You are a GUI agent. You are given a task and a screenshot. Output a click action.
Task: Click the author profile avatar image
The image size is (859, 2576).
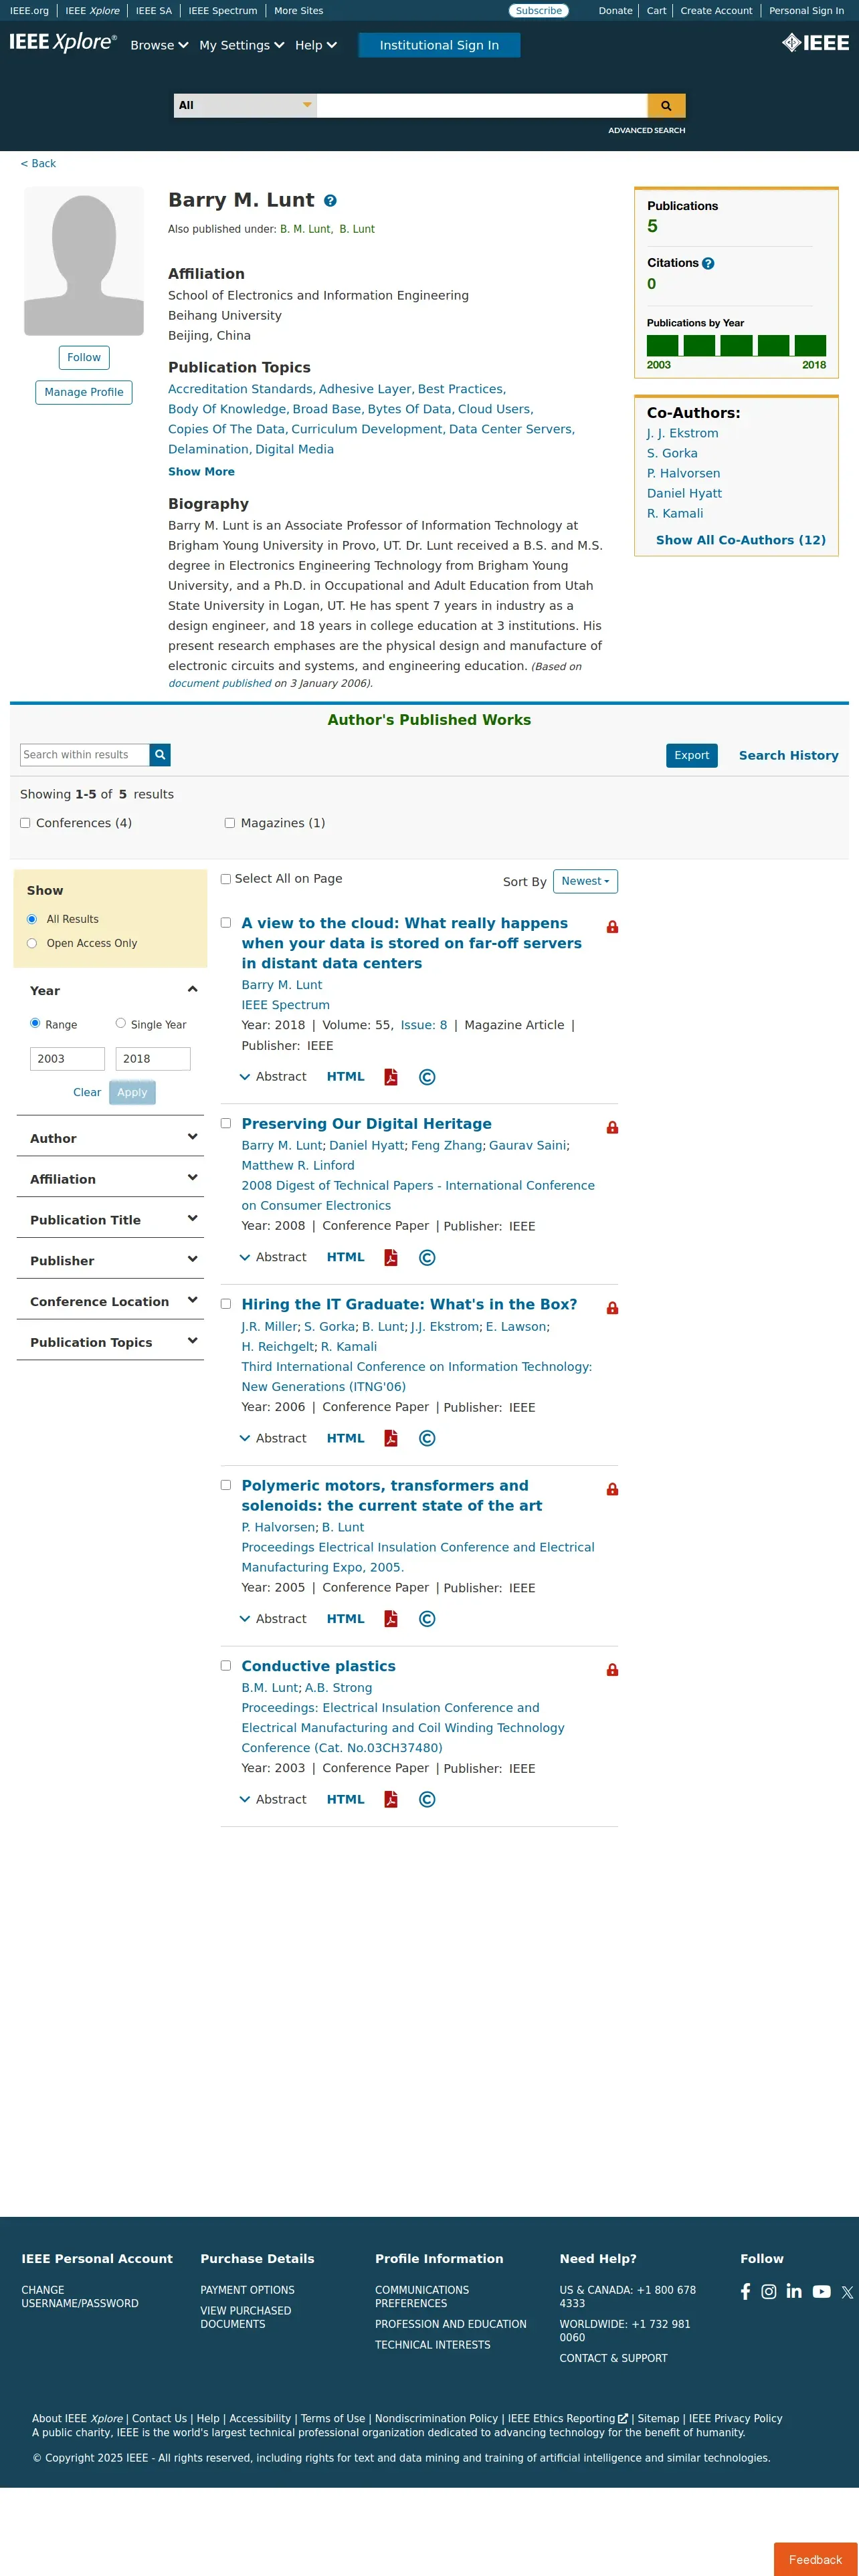84,261
